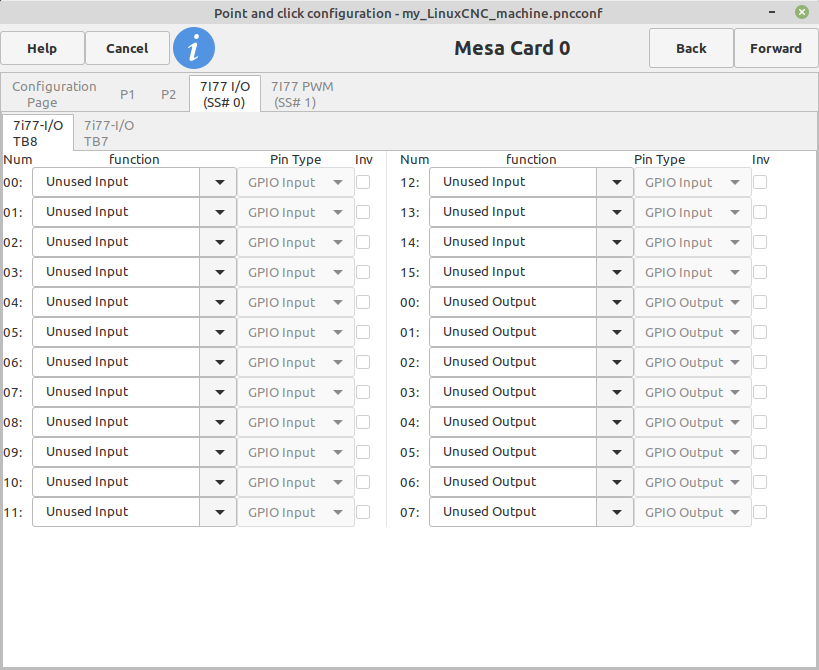Minimize the configuration window
Screen dimensions: 819x670
[772, 11]
